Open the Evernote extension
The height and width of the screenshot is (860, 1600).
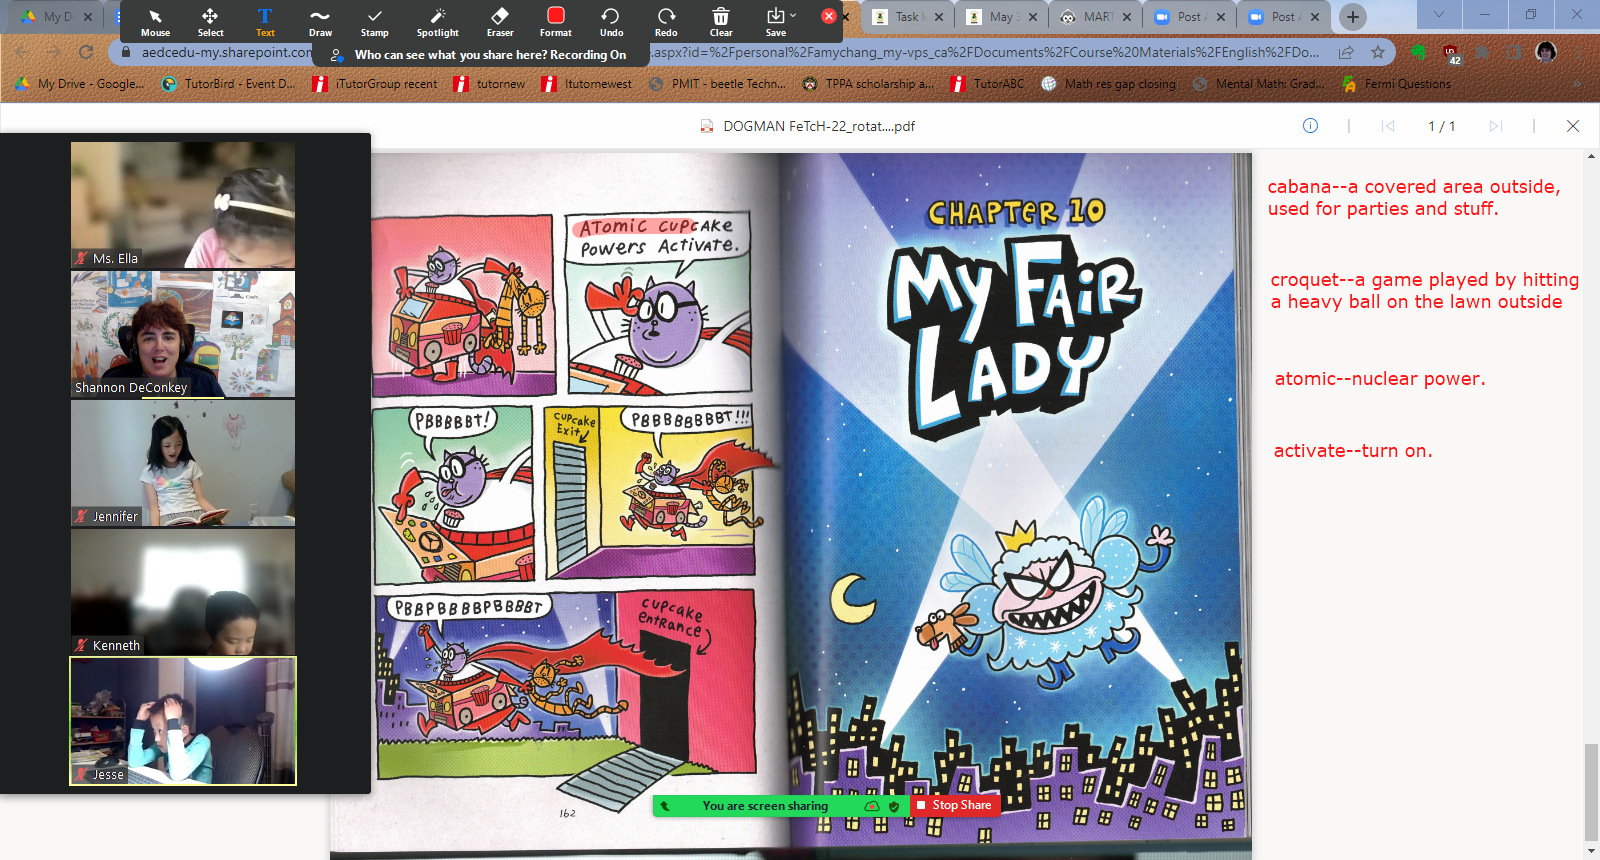1418,52
